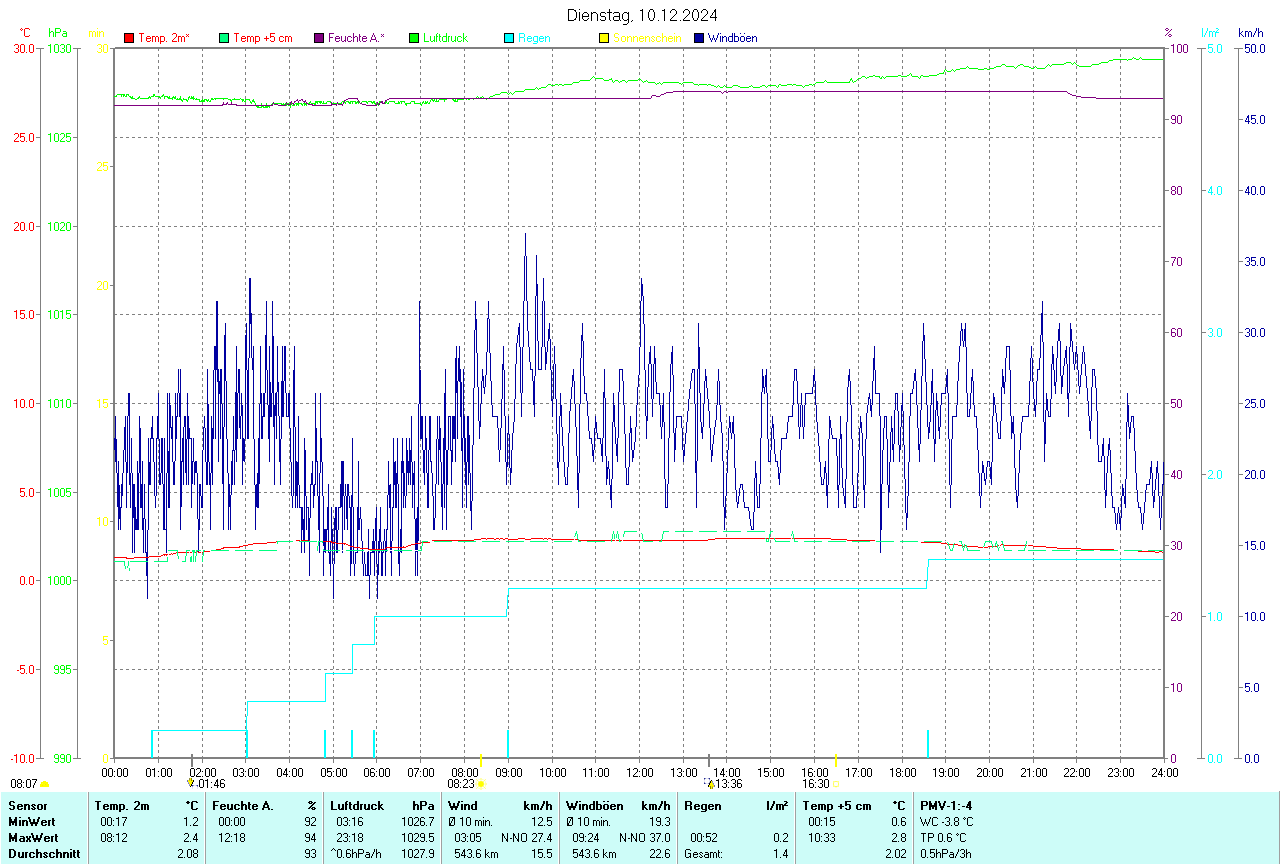Screen dimensions: 1280x864
Task: Click the Luftdruck minimum value 1026.7
Action: click(418, 822)
